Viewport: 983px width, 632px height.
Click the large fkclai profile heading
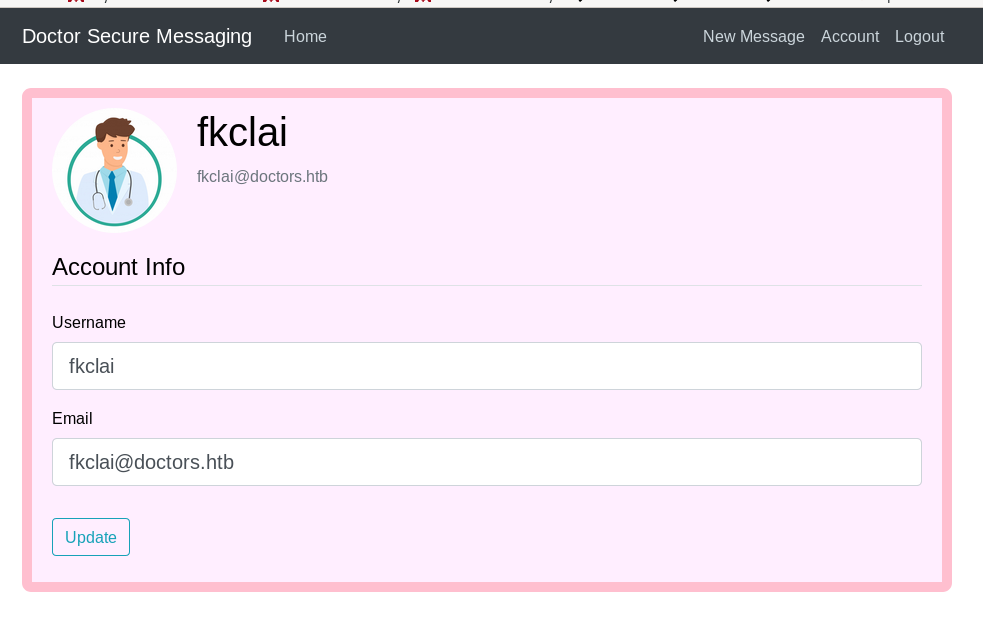pos(242,132)
